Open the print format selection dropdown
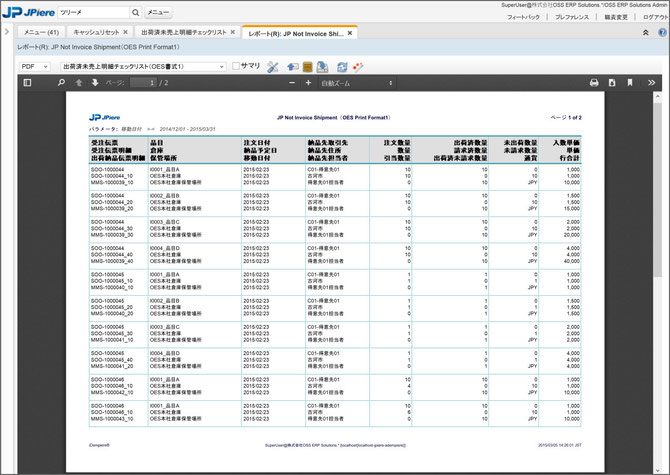The image size is (670, 475). (143, 67)
